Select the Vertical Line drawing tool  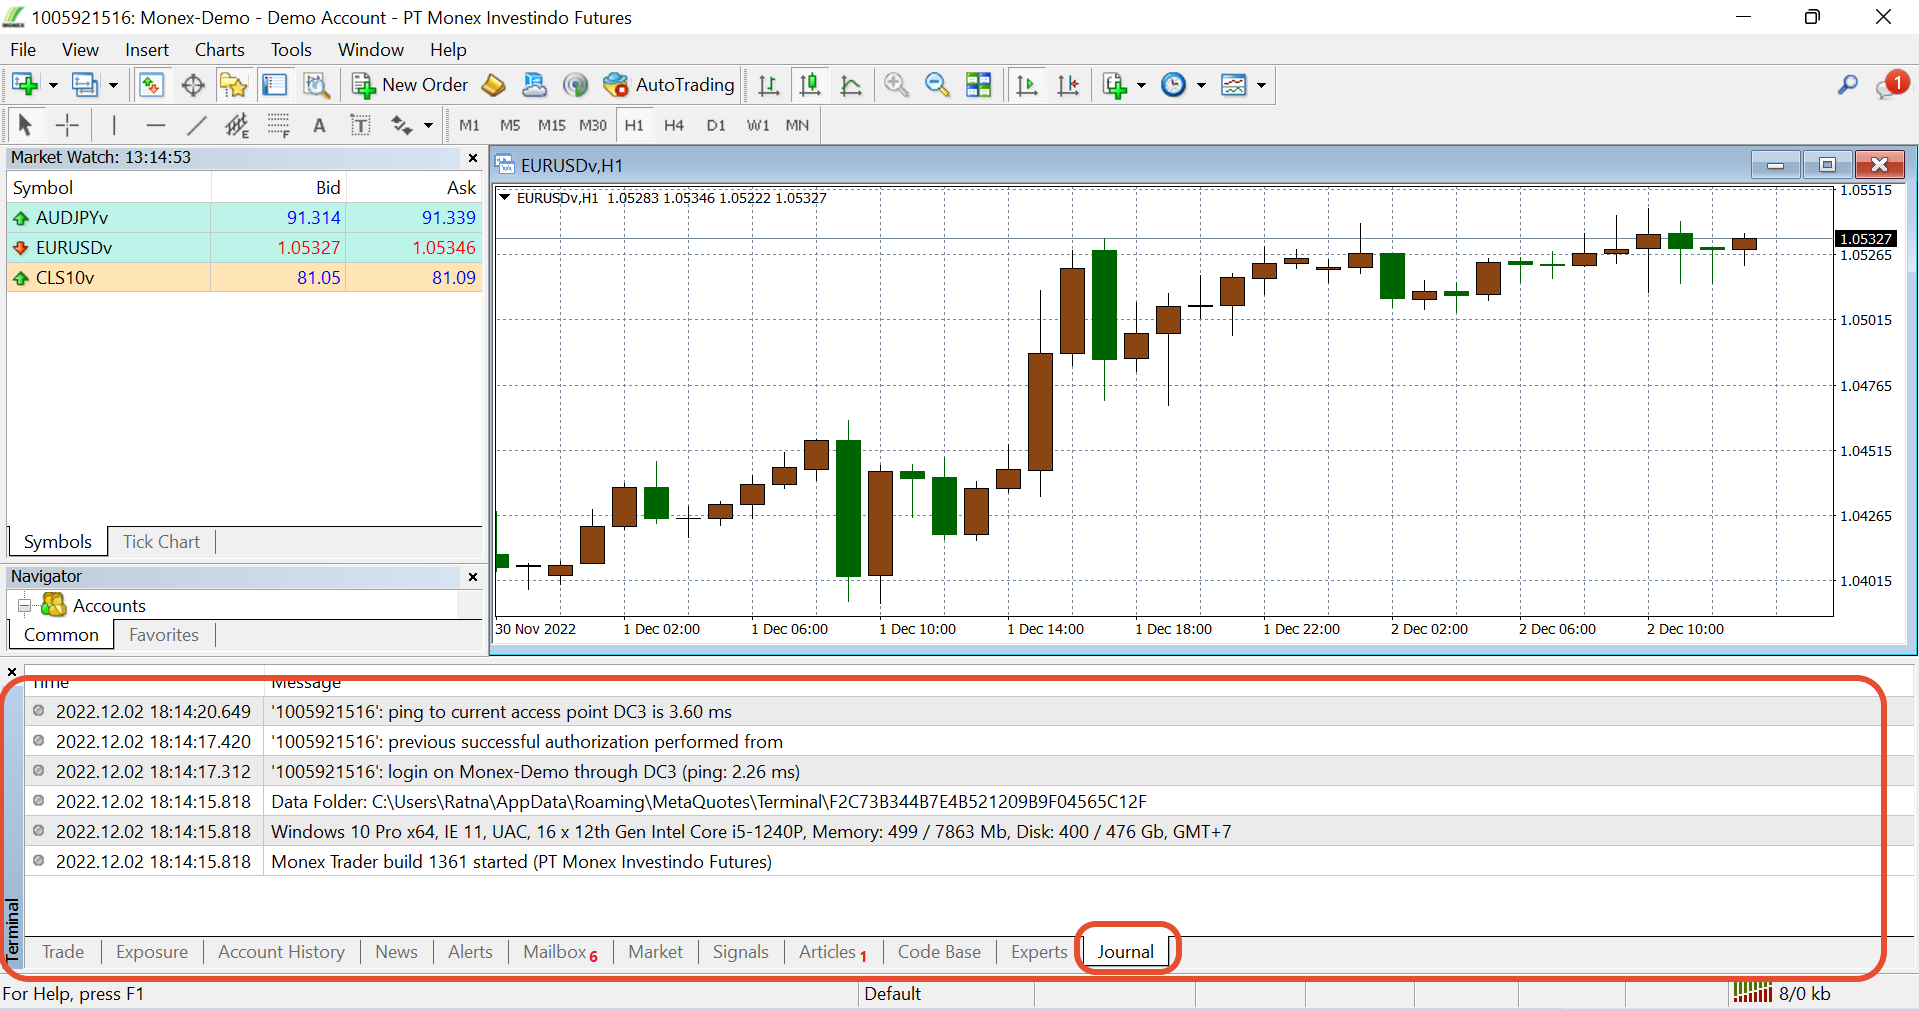pos(114,125)
